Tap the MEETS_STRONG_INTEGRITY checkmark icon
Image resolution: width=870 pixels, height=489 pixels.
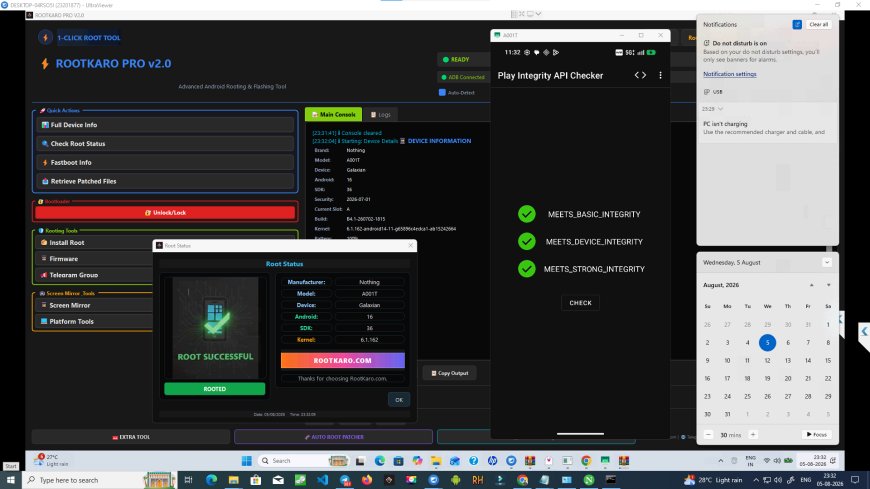527,269
